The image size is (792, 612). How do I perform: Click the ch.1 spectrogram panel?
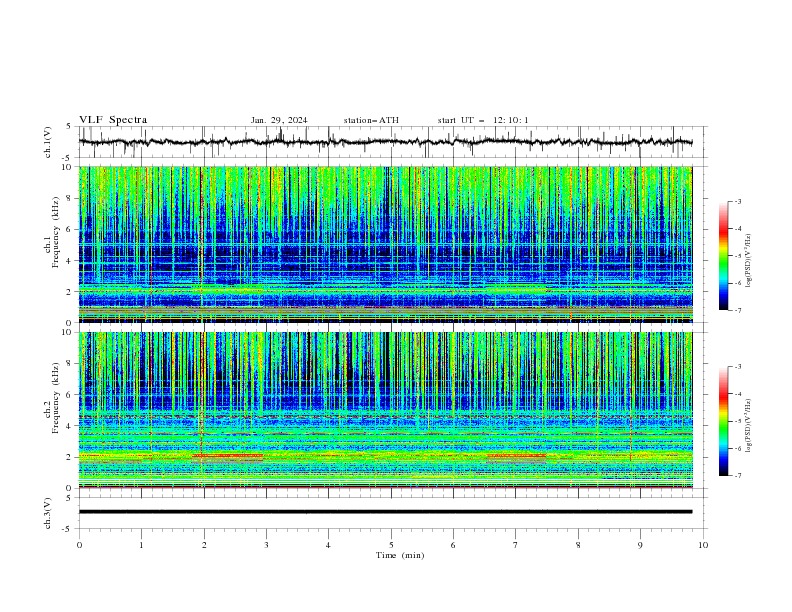coord(385,244)
